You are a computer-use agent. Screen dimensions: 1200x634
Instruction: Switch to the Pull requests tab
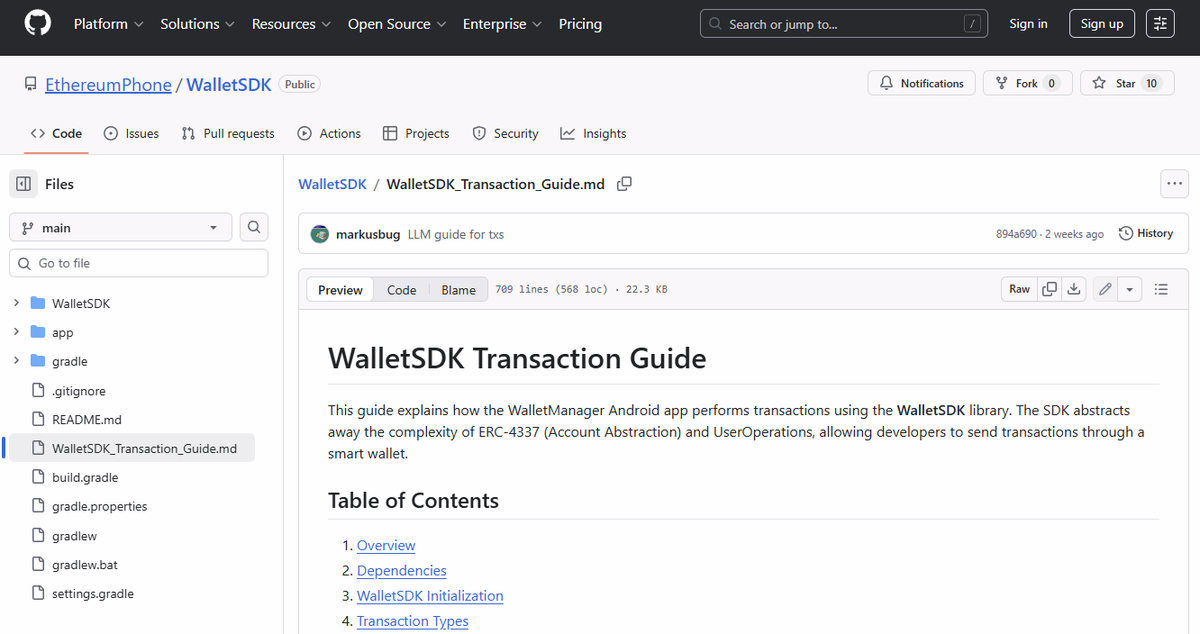(228, 133)
